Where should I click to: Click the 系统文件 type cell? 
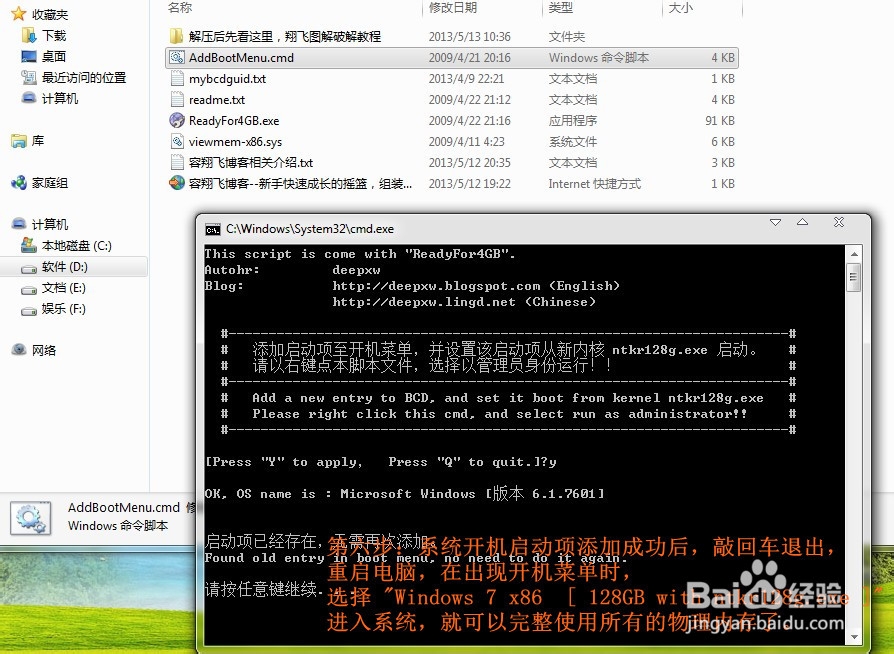(x=572, y=142)
